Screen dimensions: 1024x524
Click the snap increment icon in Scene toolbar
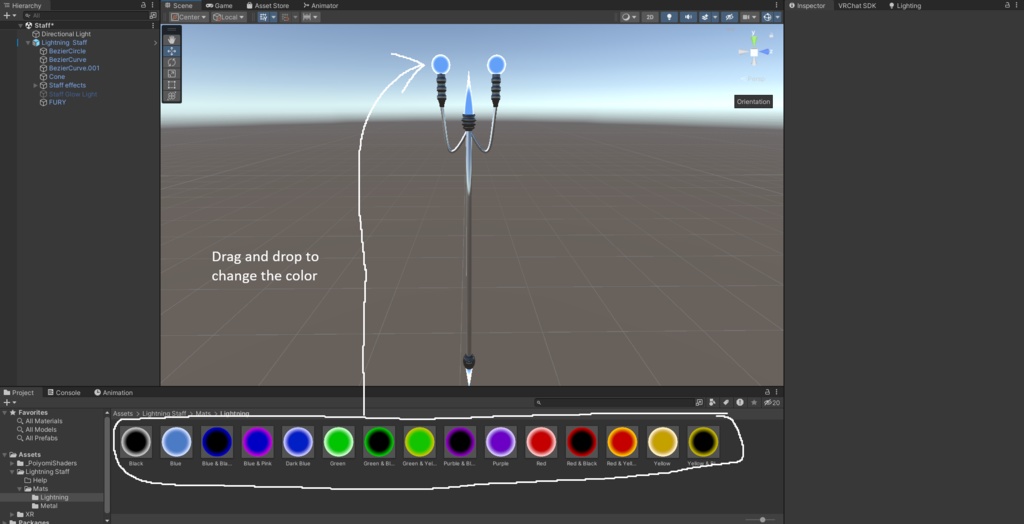coord(285,17)
